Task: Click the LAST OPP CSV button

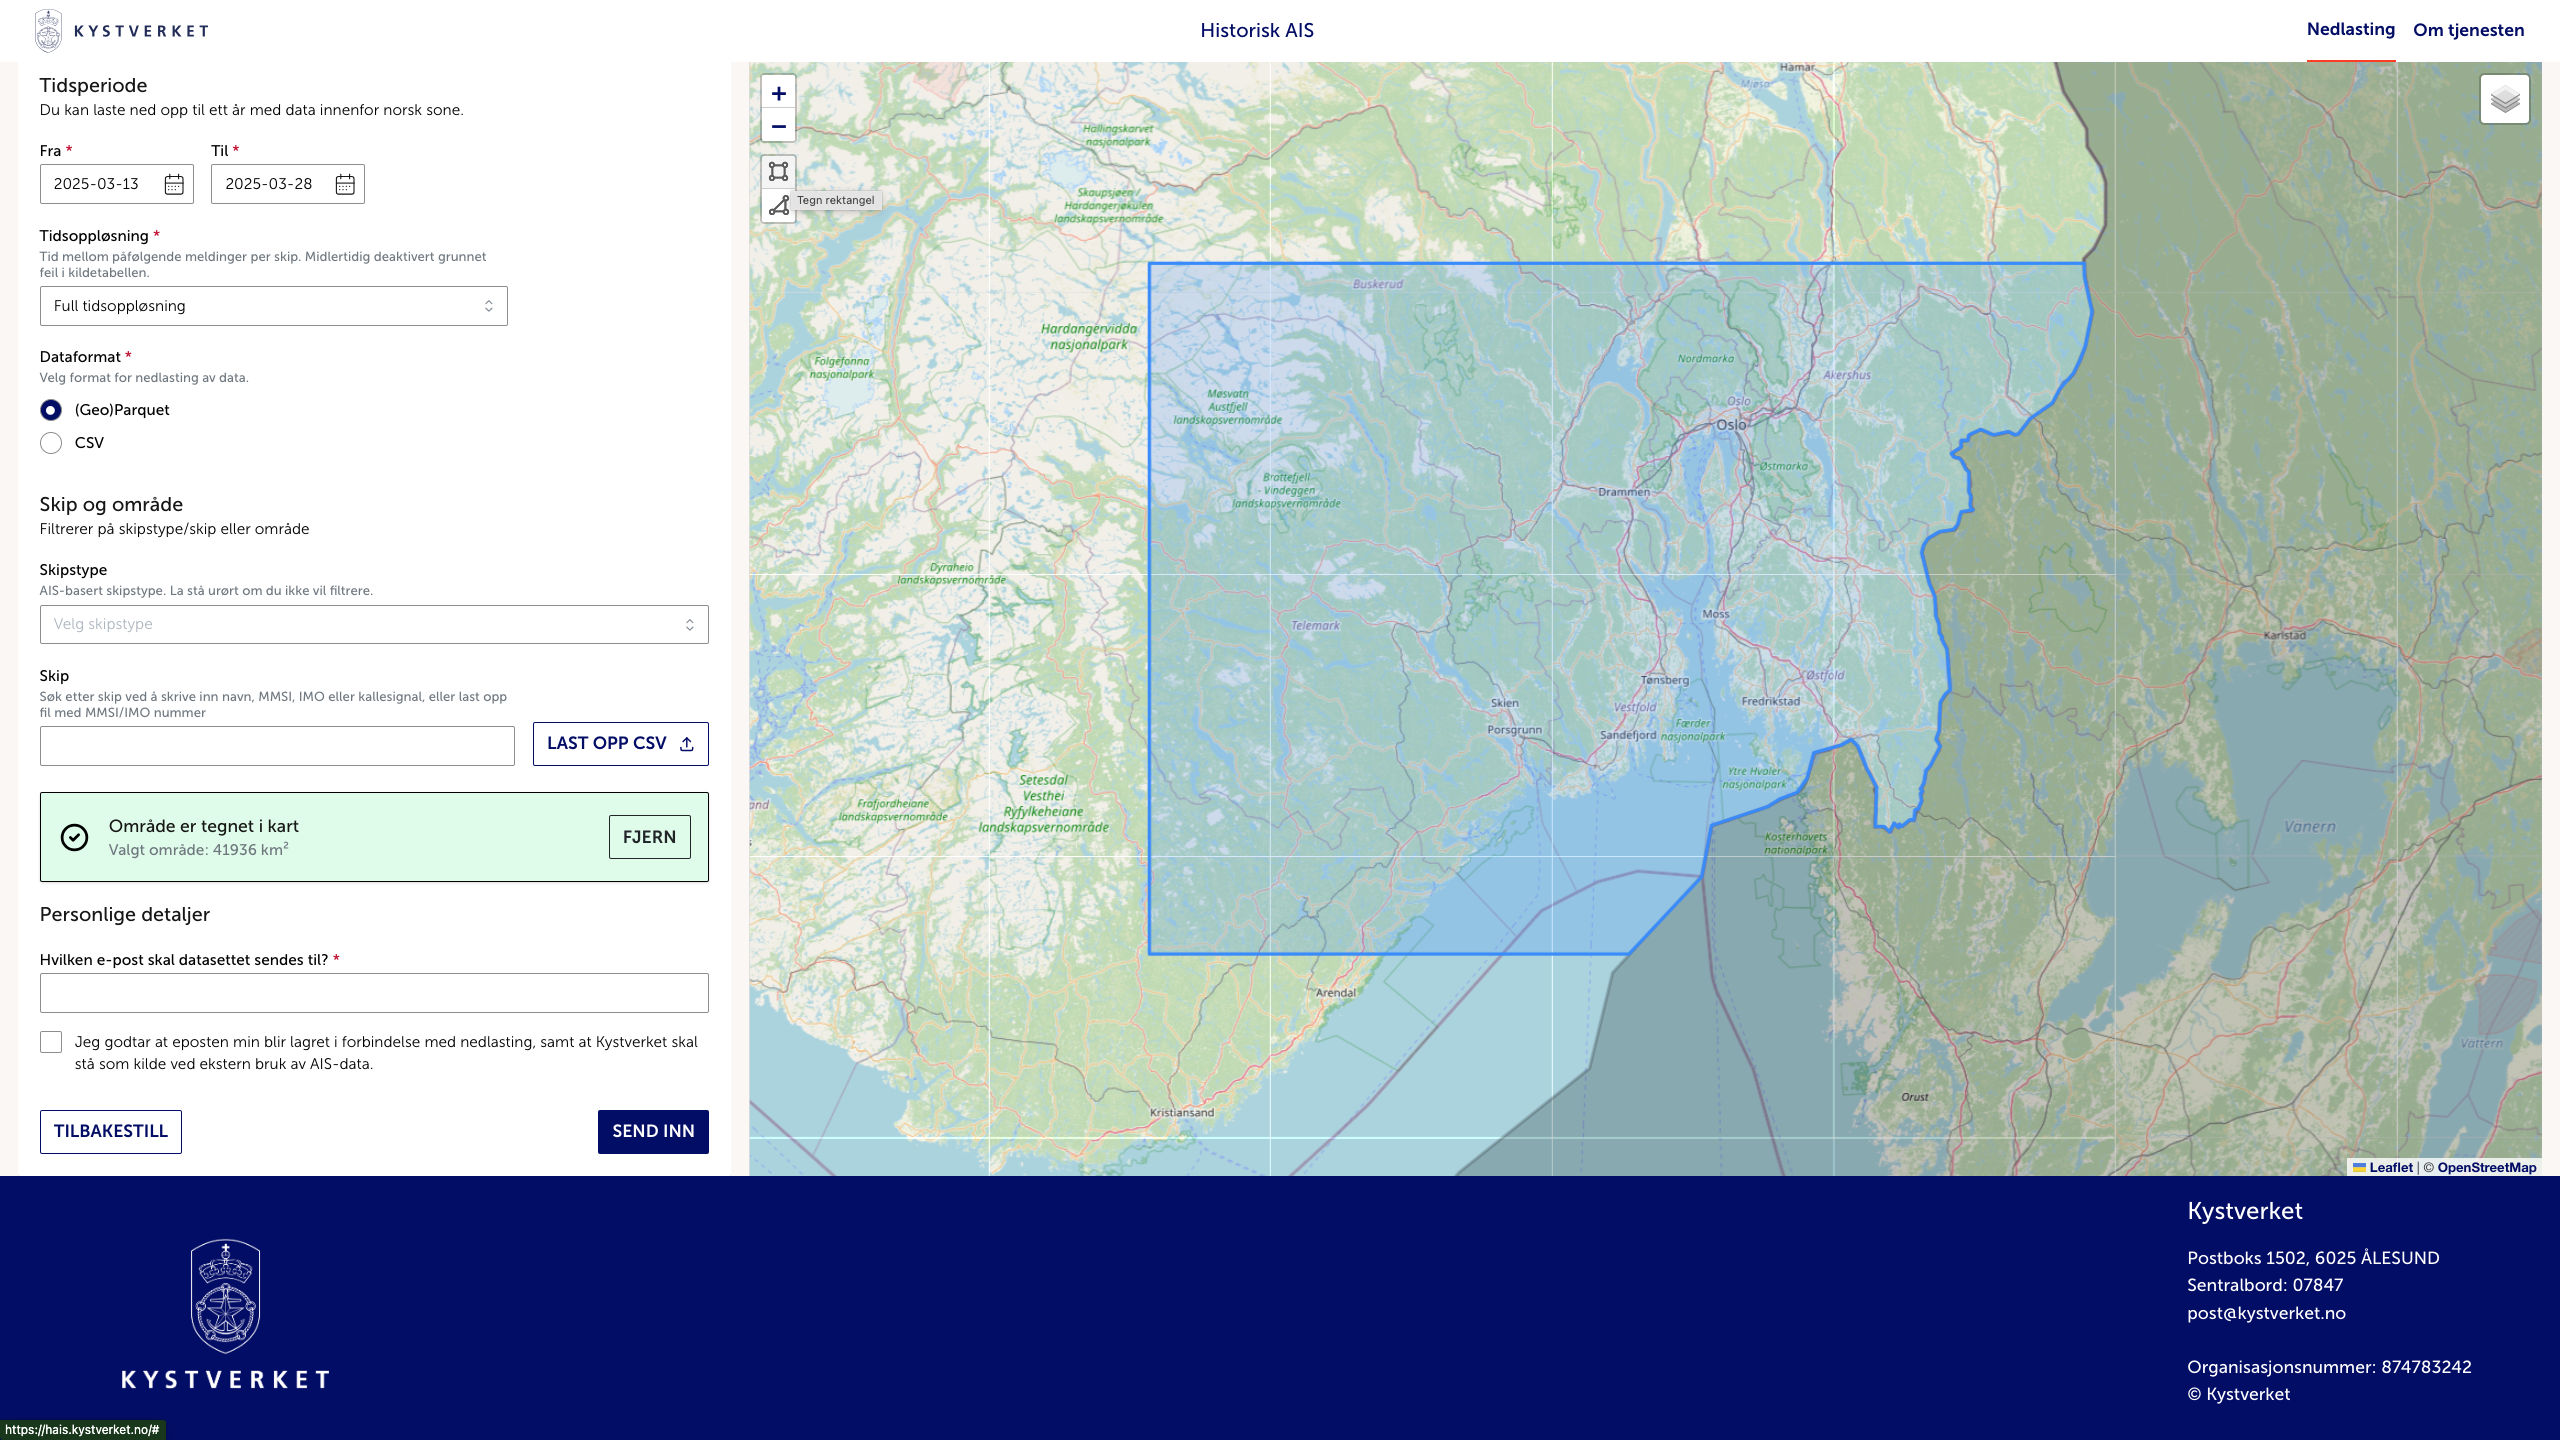Action: point(620,744)
